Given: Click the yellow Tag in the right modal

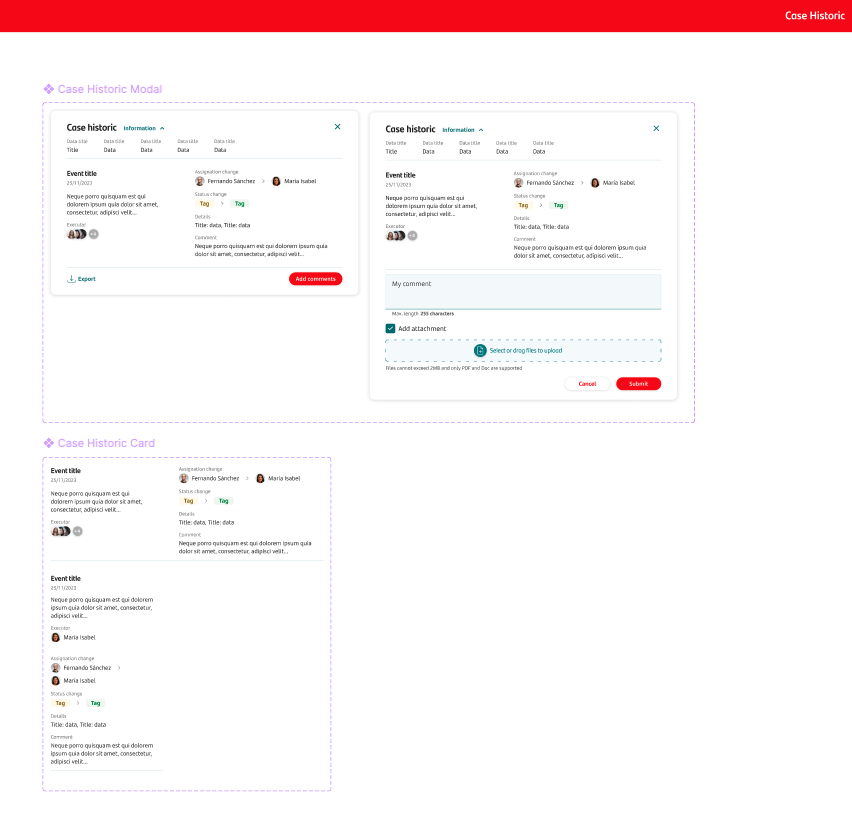Looking at the screenshot, I should click(523, 205).
